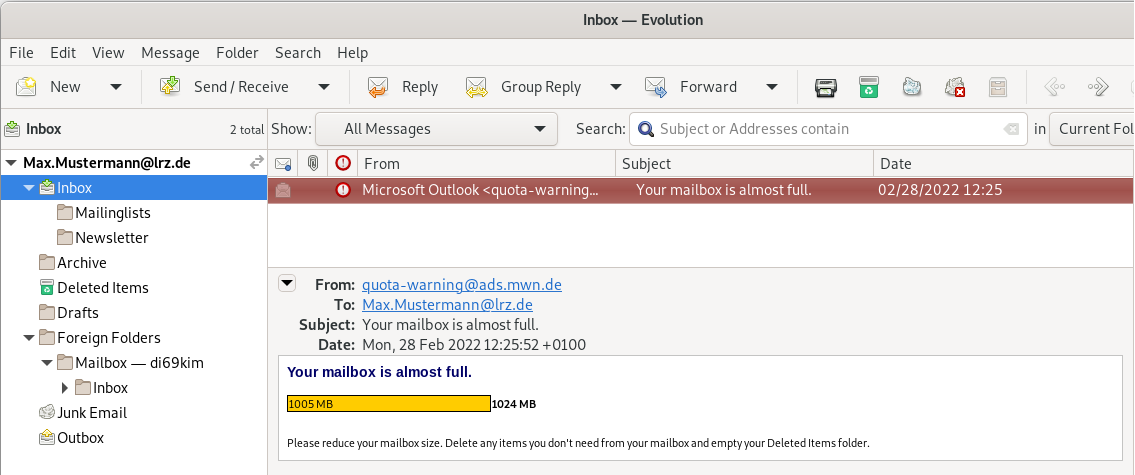This screenshot has height=475, width=1135.
Task: Collapse the message headers toggle arrow
Action: [x=287, y=283]
